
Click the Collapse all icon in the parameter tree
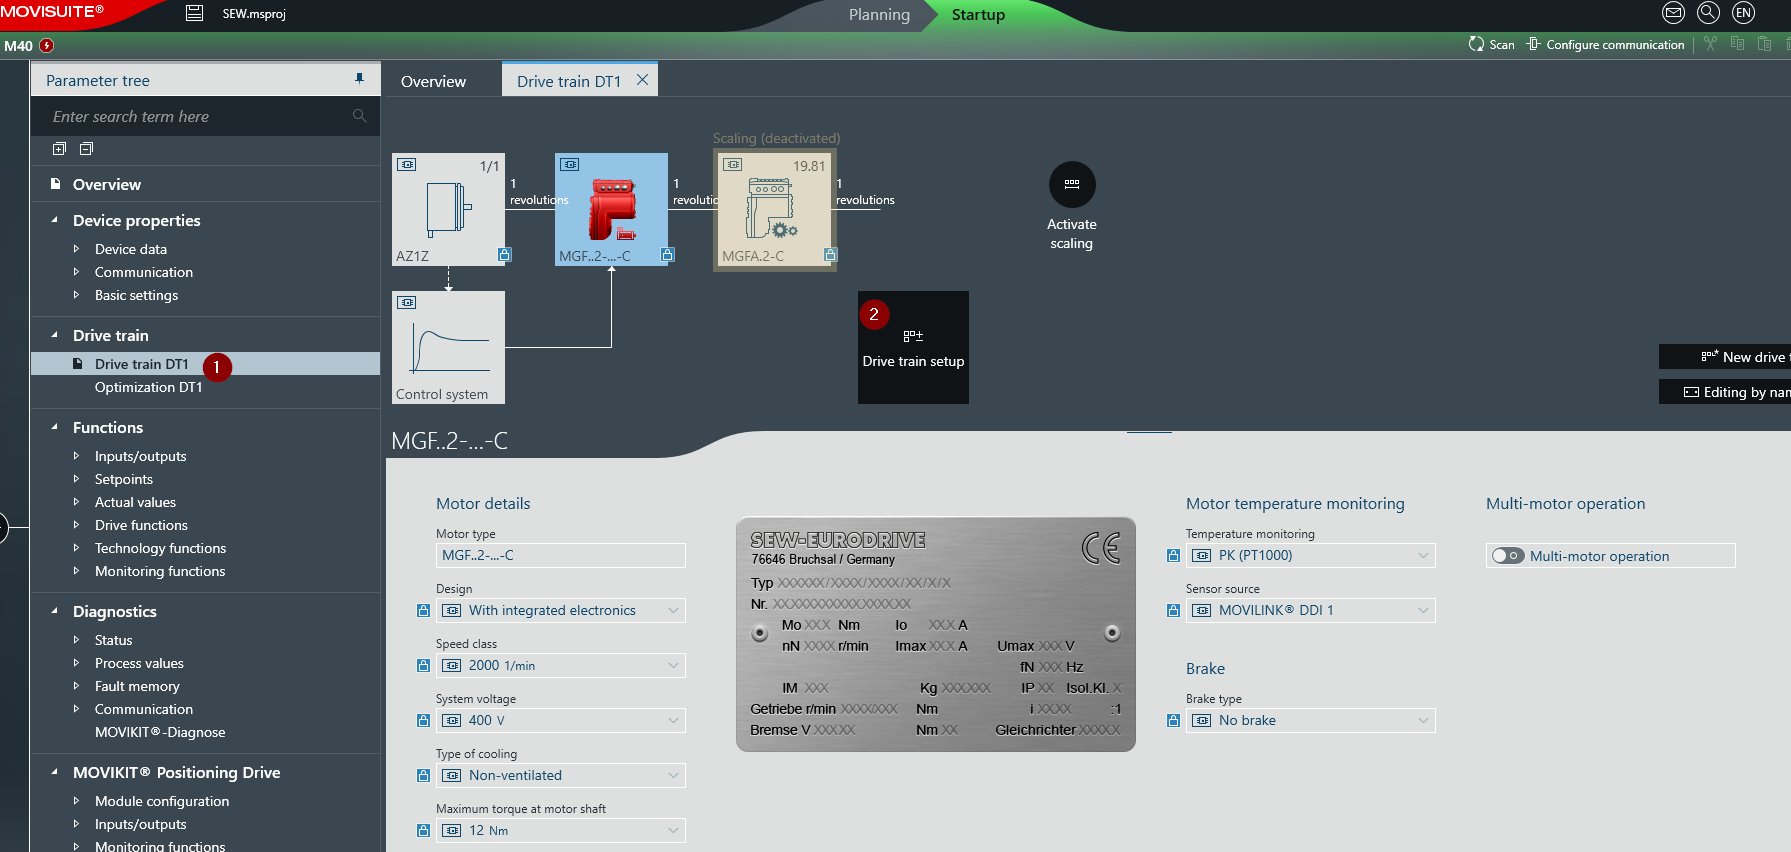click(86, 149)
